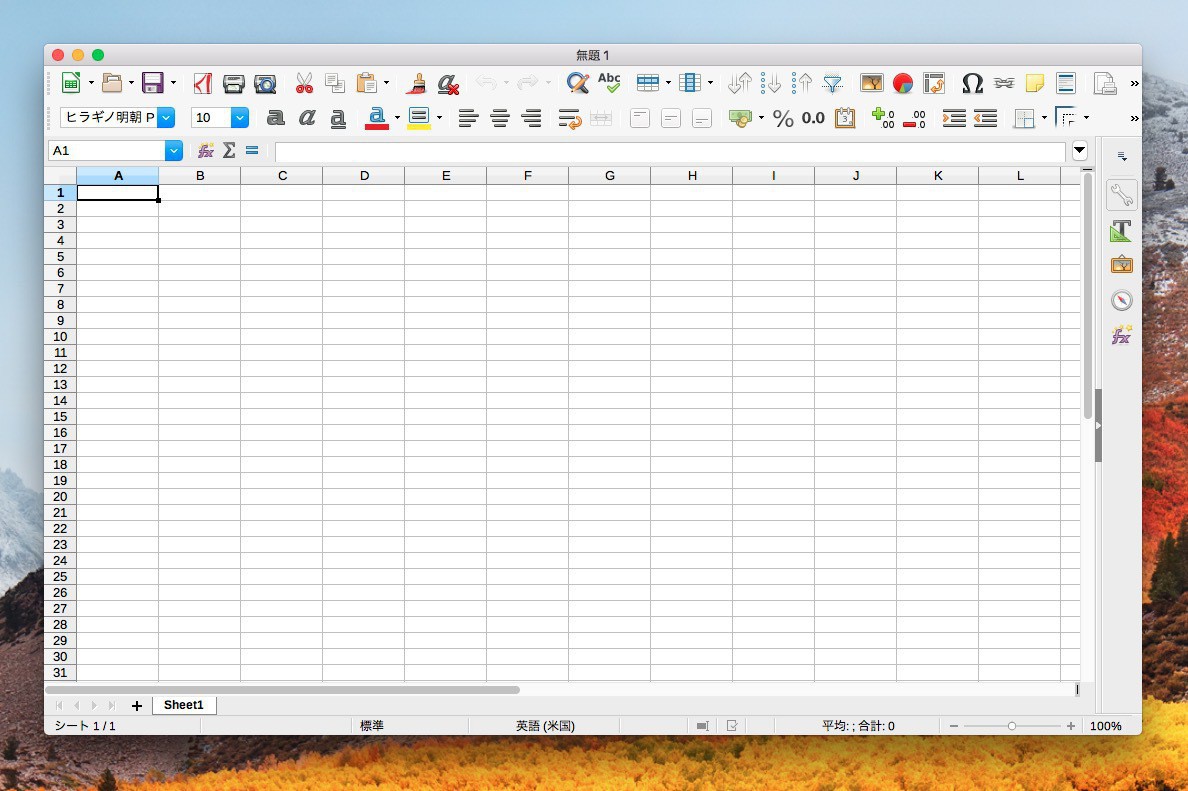Image resolution: width=1188 pixels, height=791 pixels.
Task: Open the font size dropdown arrow
Action: pos(240,117)
